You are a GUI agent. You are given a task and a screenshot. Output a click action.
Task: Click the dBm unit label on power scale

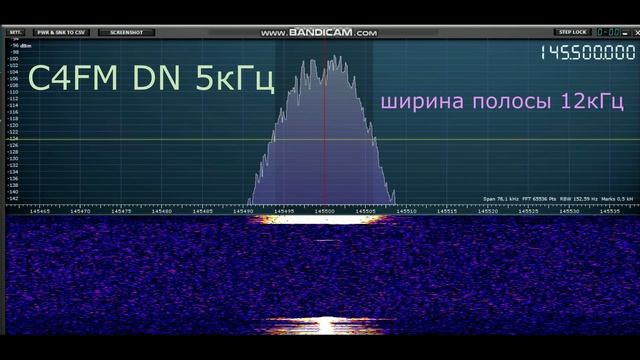coord(26,46)
